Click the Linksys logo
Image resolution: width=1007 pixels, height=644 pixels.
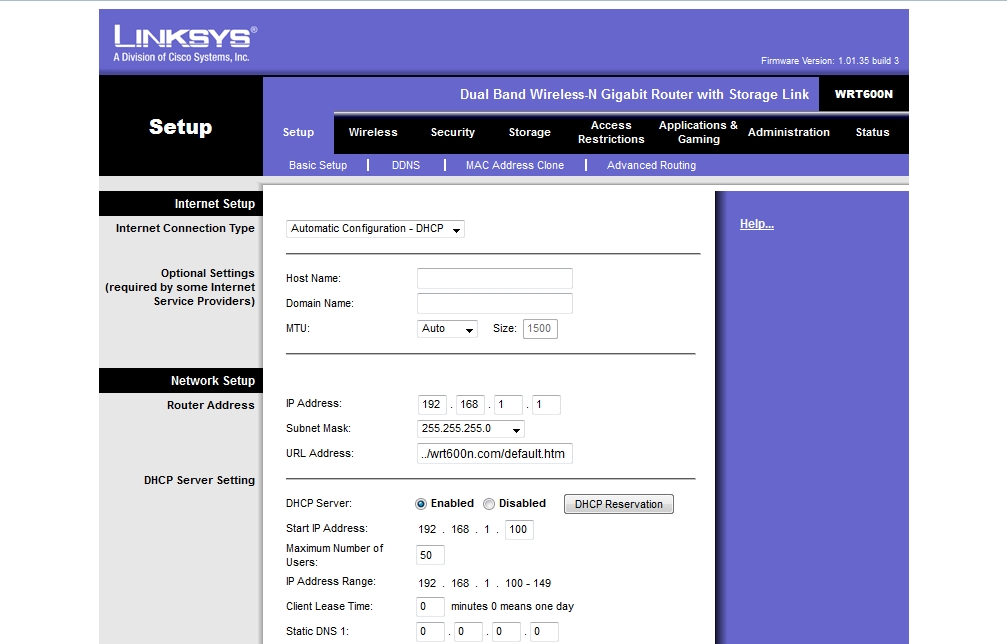coord(186,44)
